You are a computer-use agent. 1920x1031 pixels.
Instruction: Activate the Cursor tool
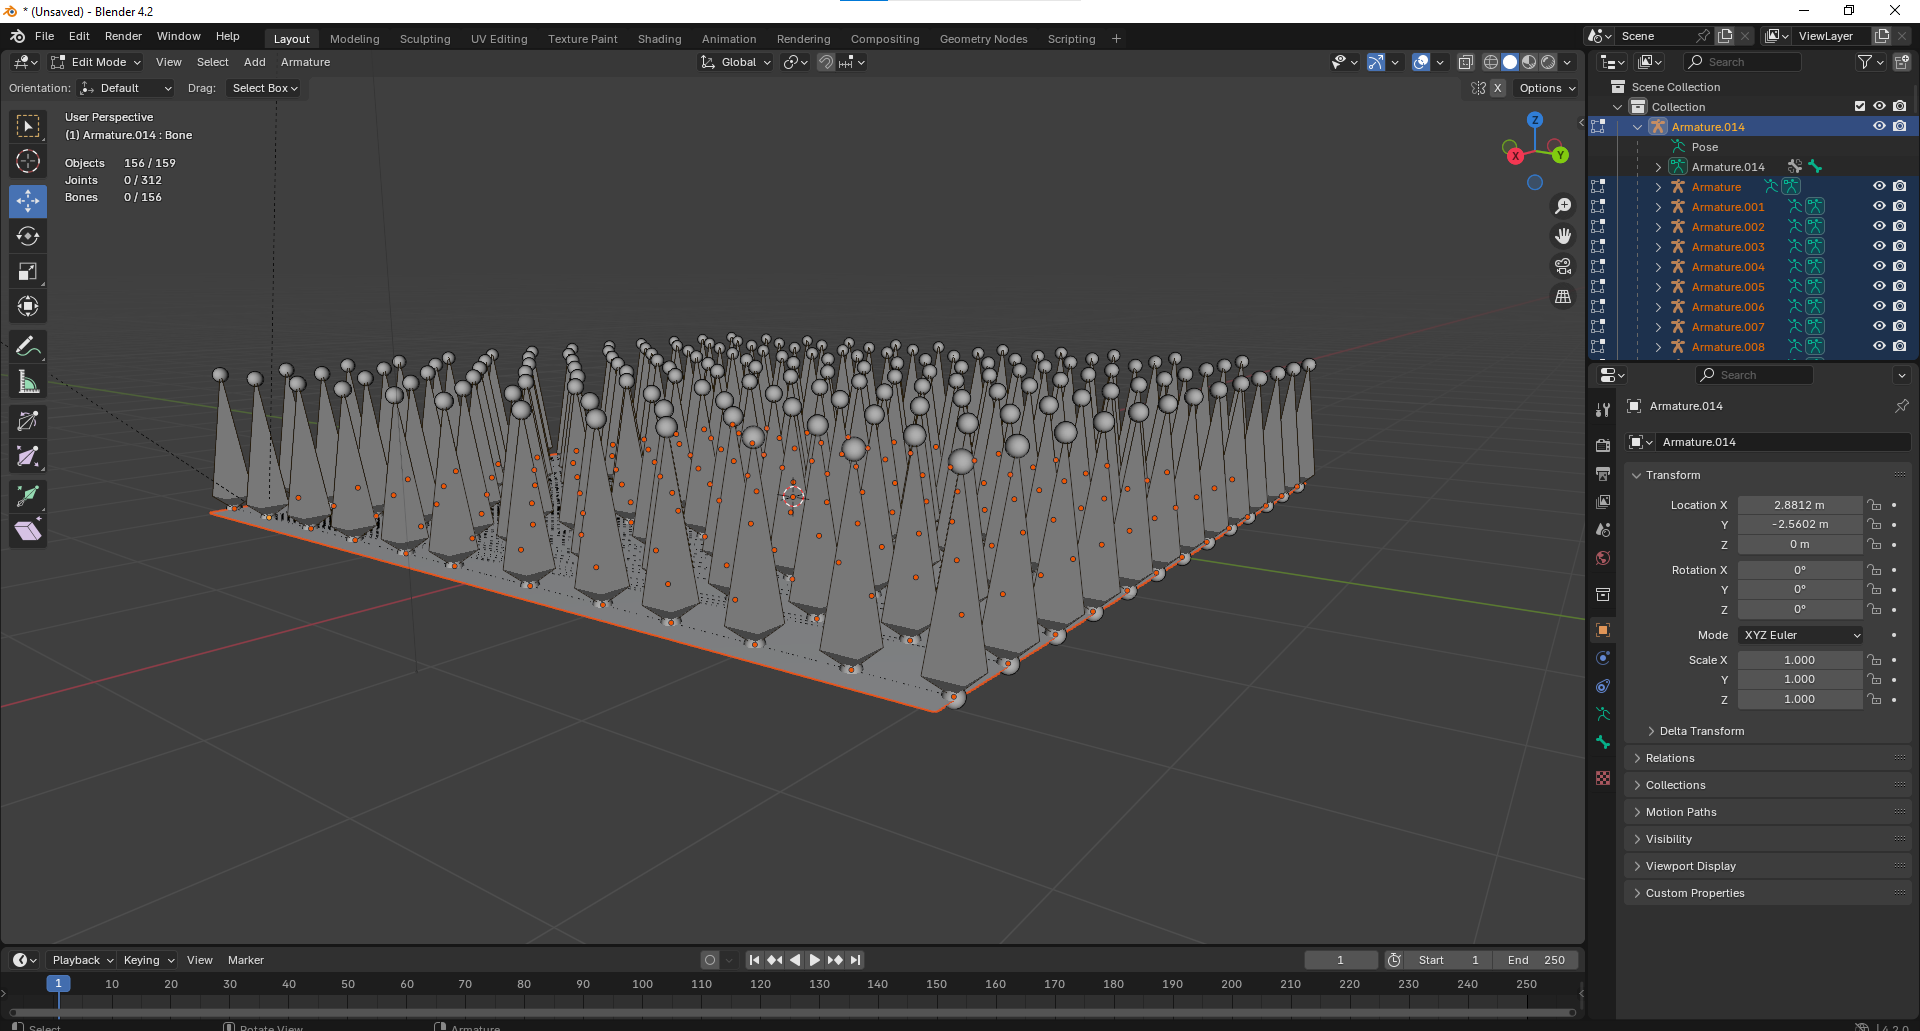coord(28,161)
